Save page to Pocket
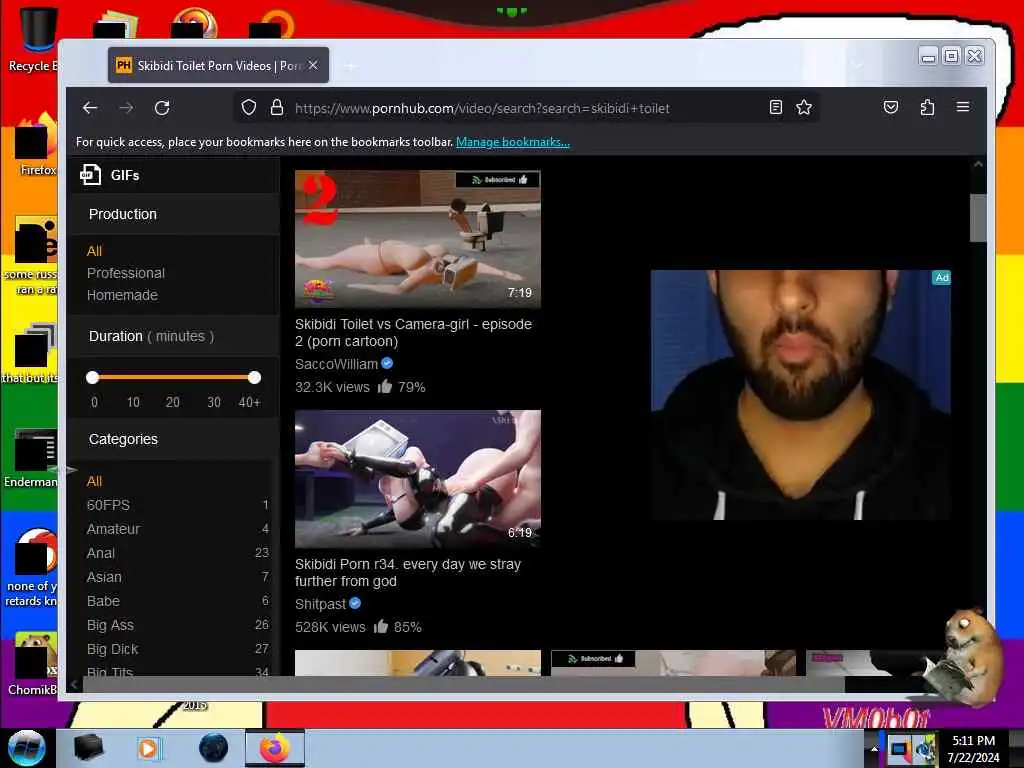Viewport: 1024px width, 768px height. click(891, 108)
